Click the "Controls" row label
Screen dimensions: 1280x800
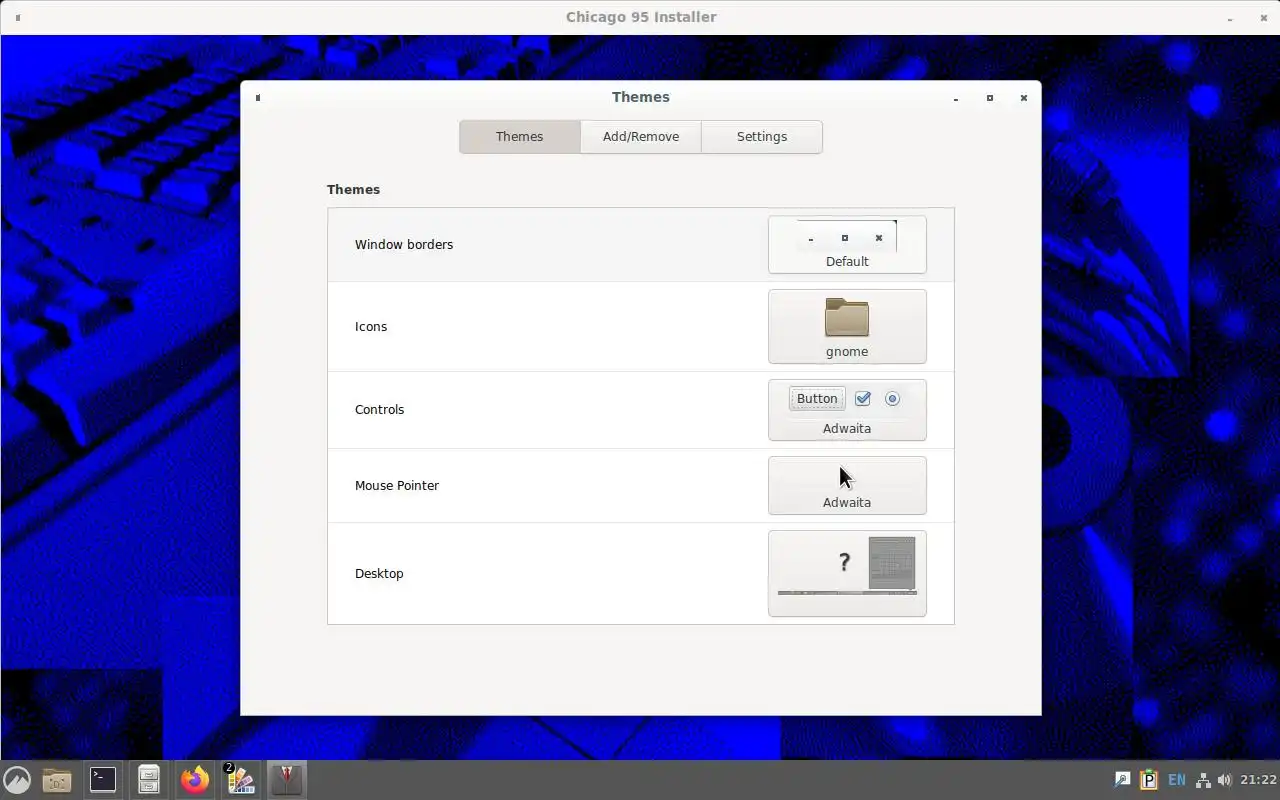click(x=380, y=409)
